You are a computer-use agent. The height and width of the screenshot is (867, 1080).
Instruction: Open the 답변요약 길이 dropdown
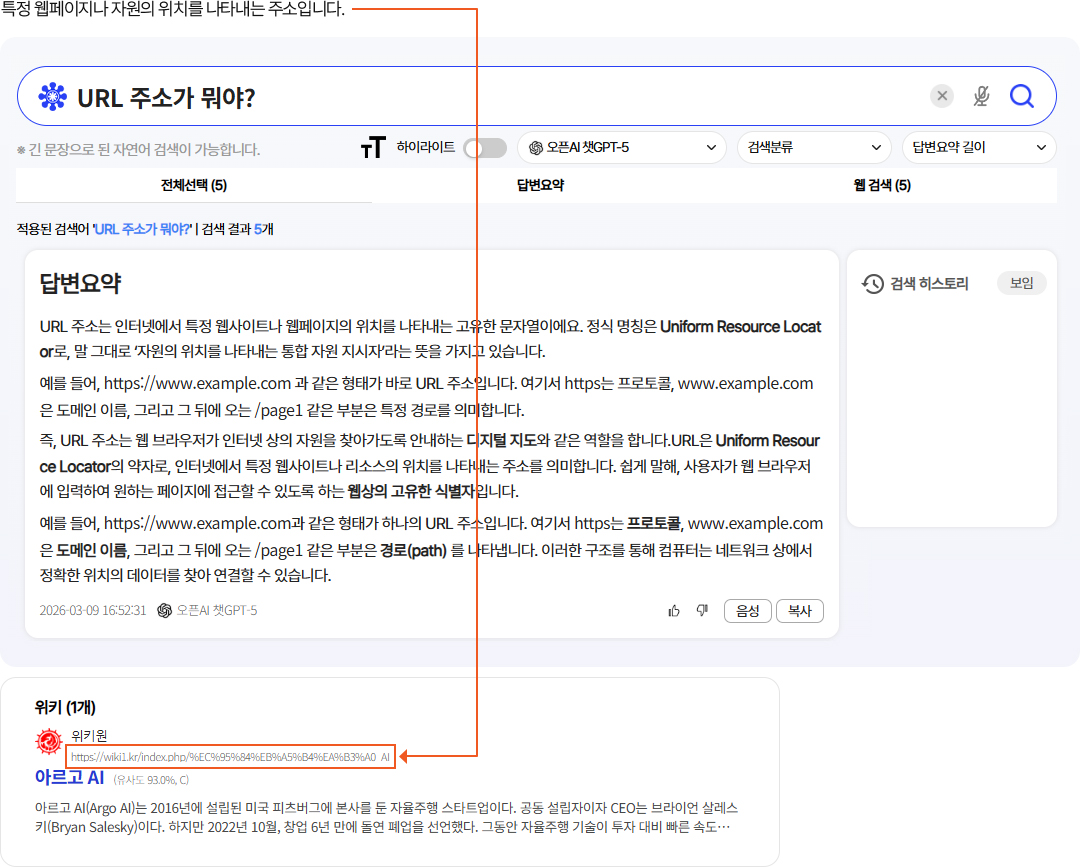(978, 148)
